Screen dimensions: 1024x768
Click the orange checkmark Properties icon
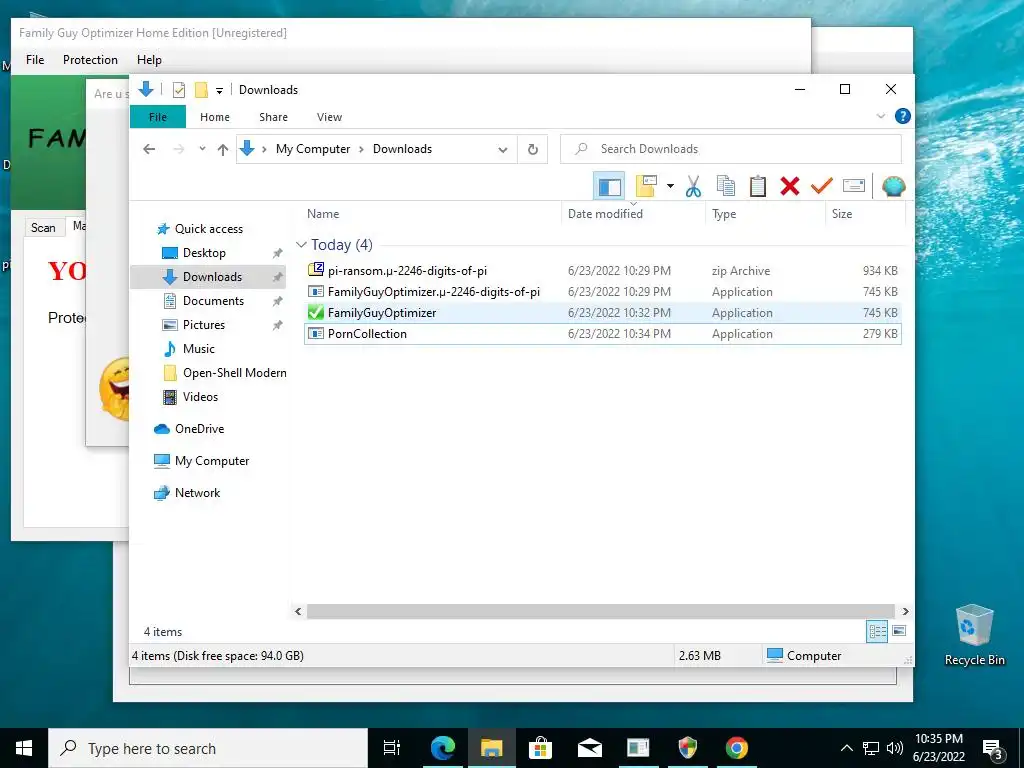822,186
